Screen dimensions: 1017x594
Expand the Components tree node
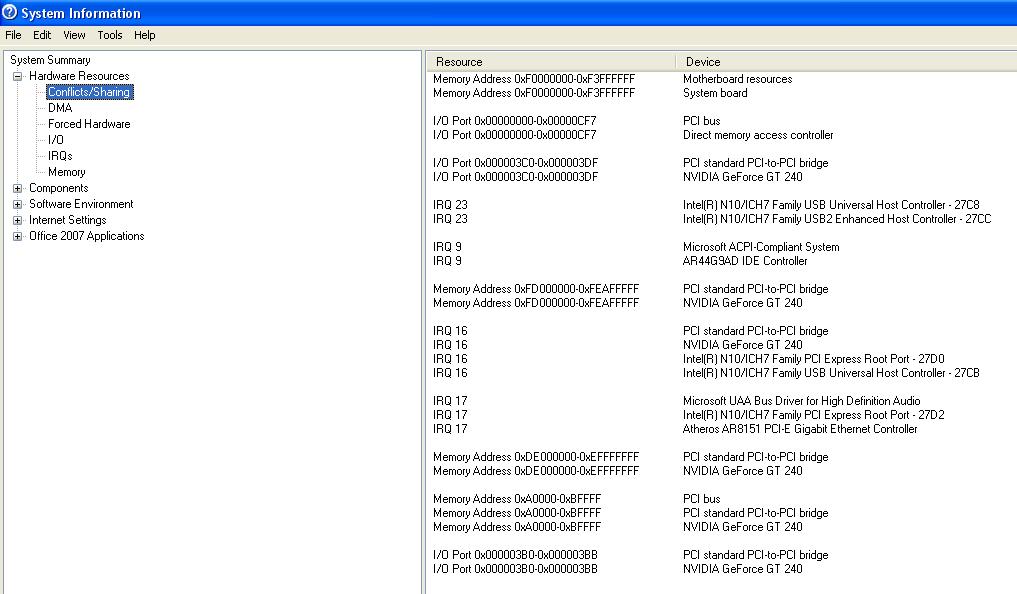pos(17,188)
